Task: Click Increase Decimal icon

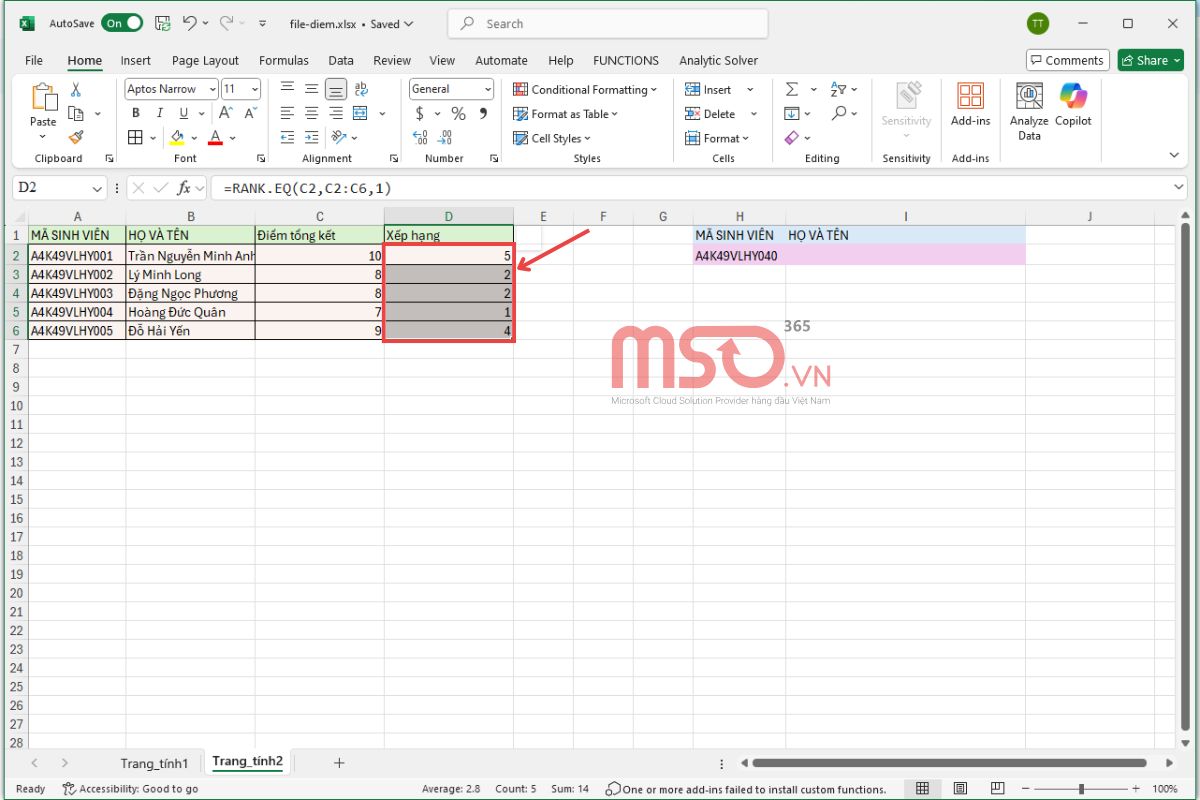Action: [420, 138]
